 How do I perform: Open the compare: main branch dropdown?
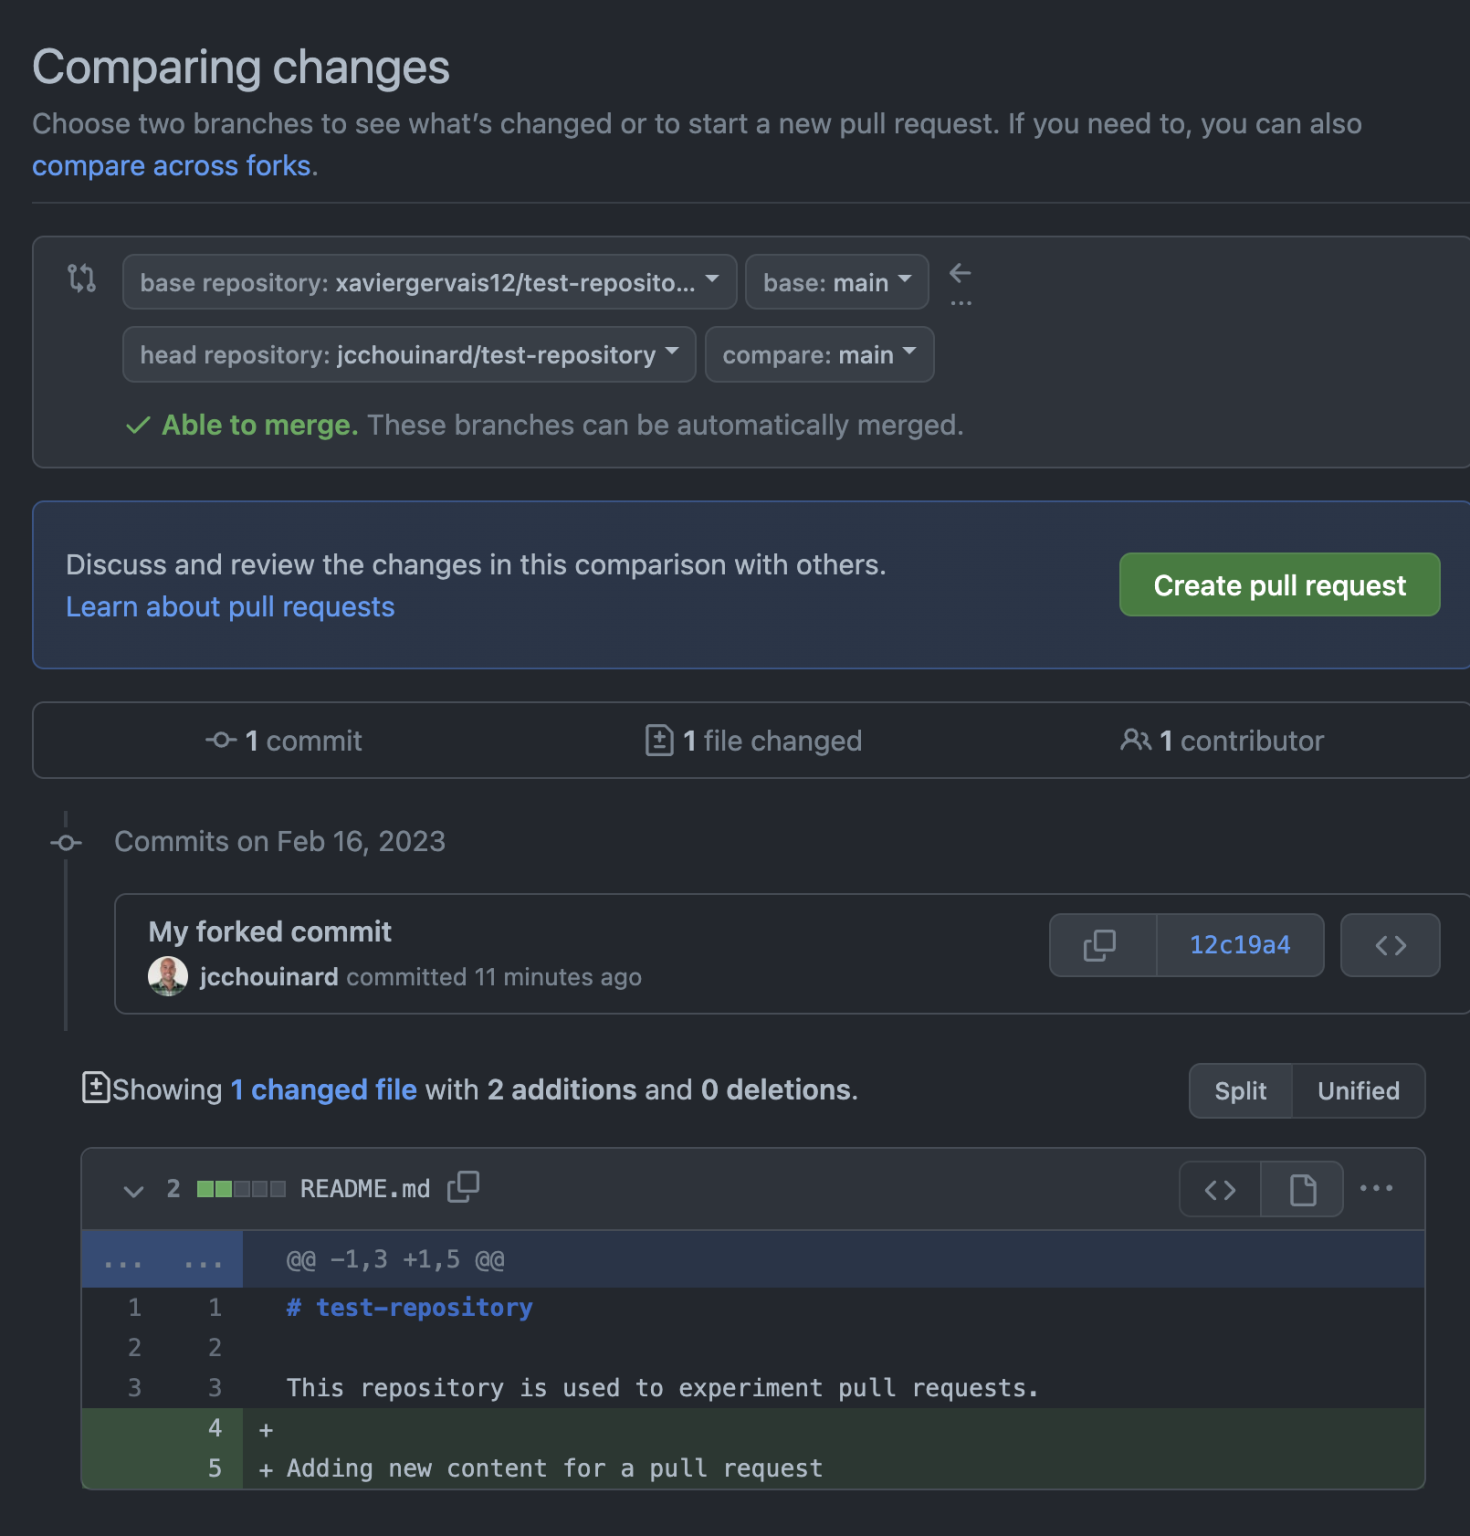pos(819,354)
